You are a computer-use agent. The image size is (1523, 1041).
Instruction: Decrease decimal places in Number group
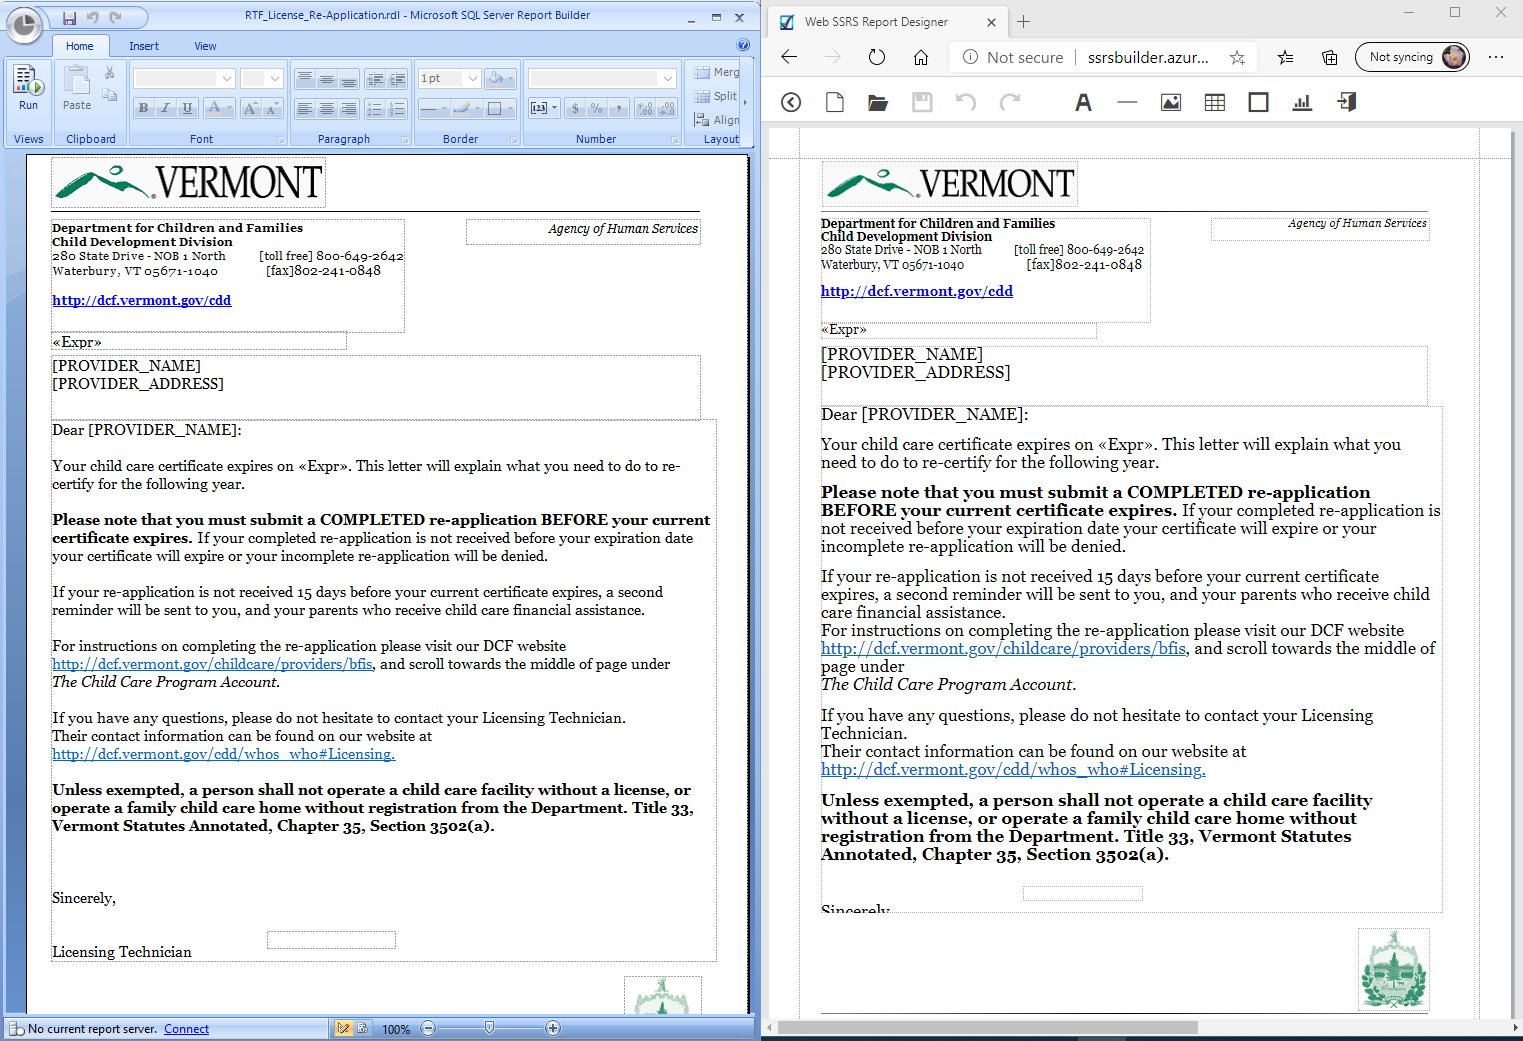coord(668,108)
